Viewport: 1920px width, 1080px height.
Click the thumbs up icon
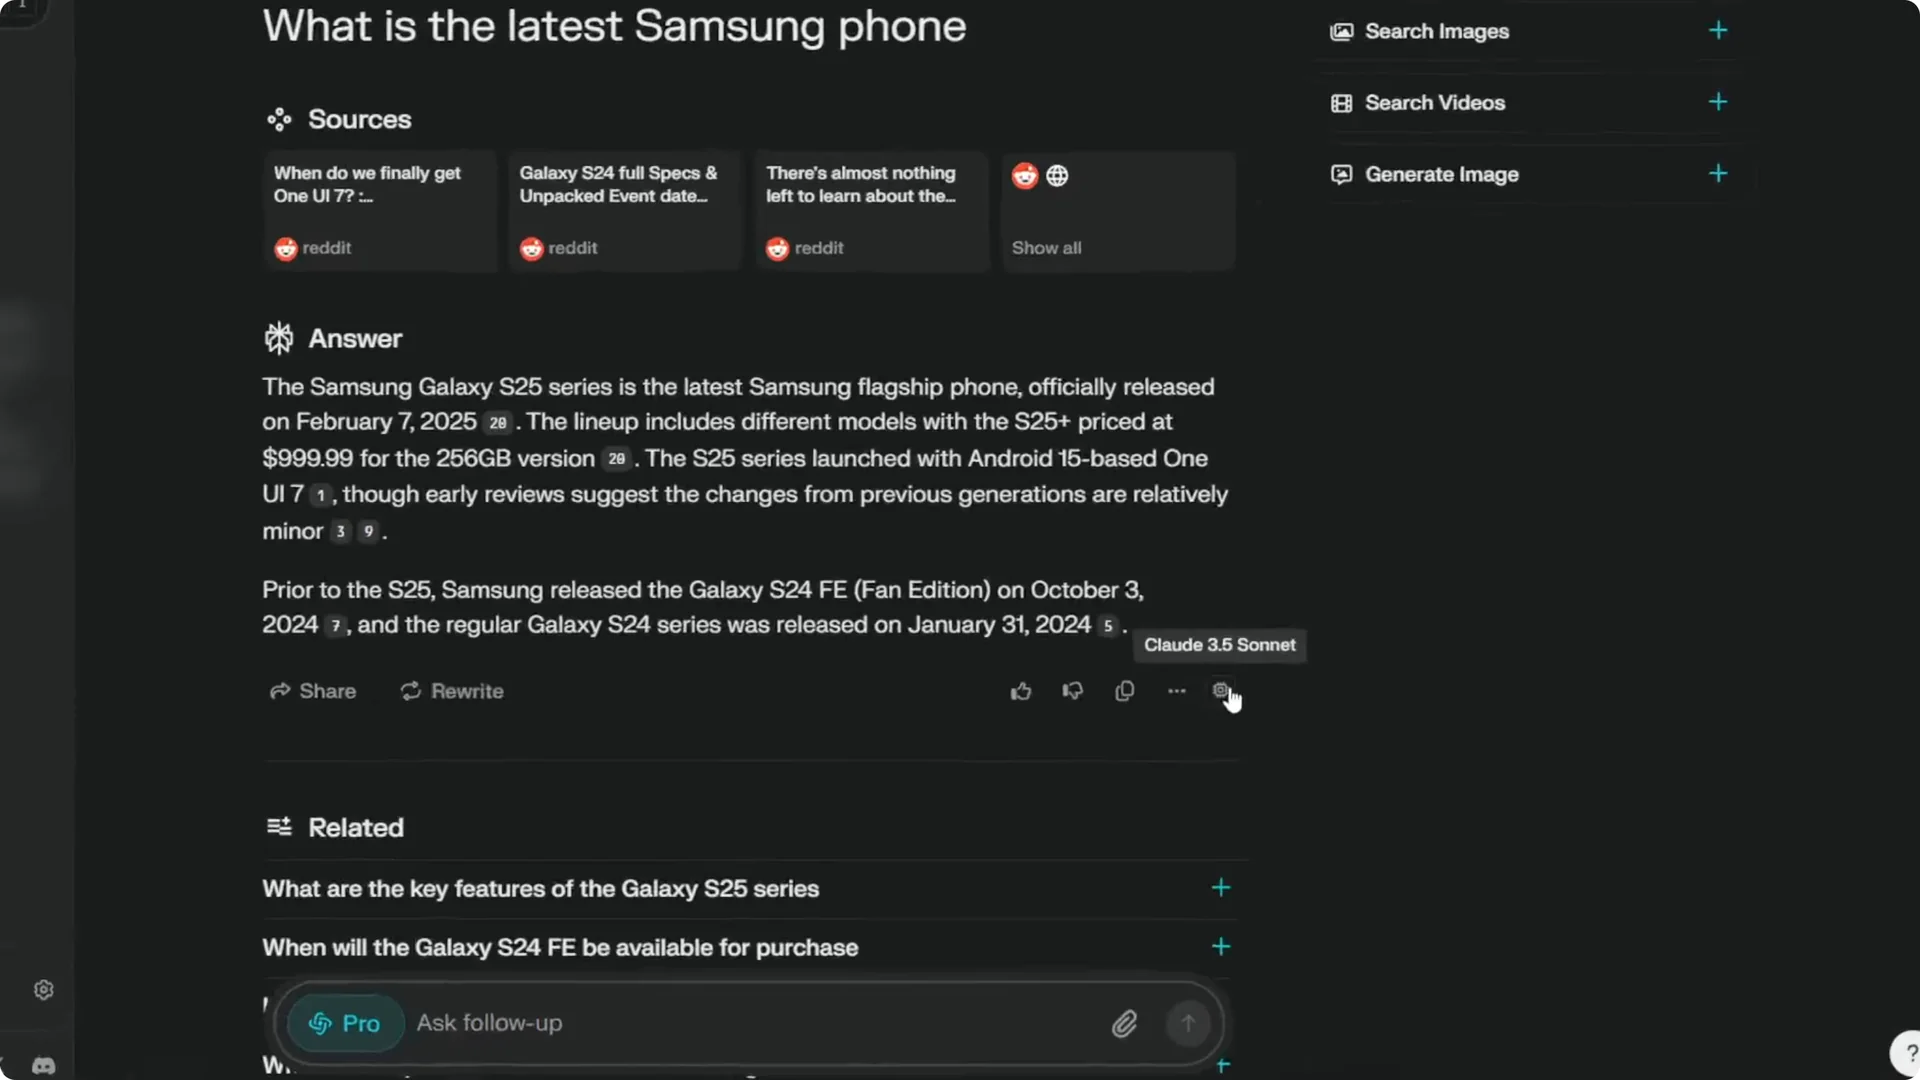[1020, 691]
